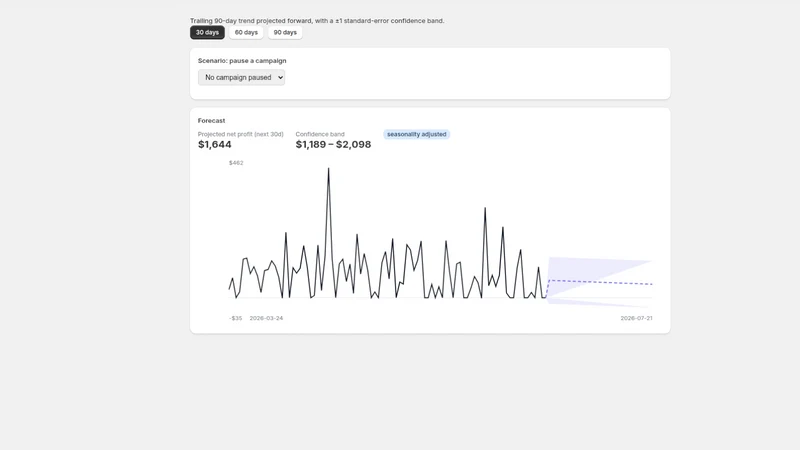
Task: Click the tallest peak of the profit line
Action: click(x=328, y=169)
